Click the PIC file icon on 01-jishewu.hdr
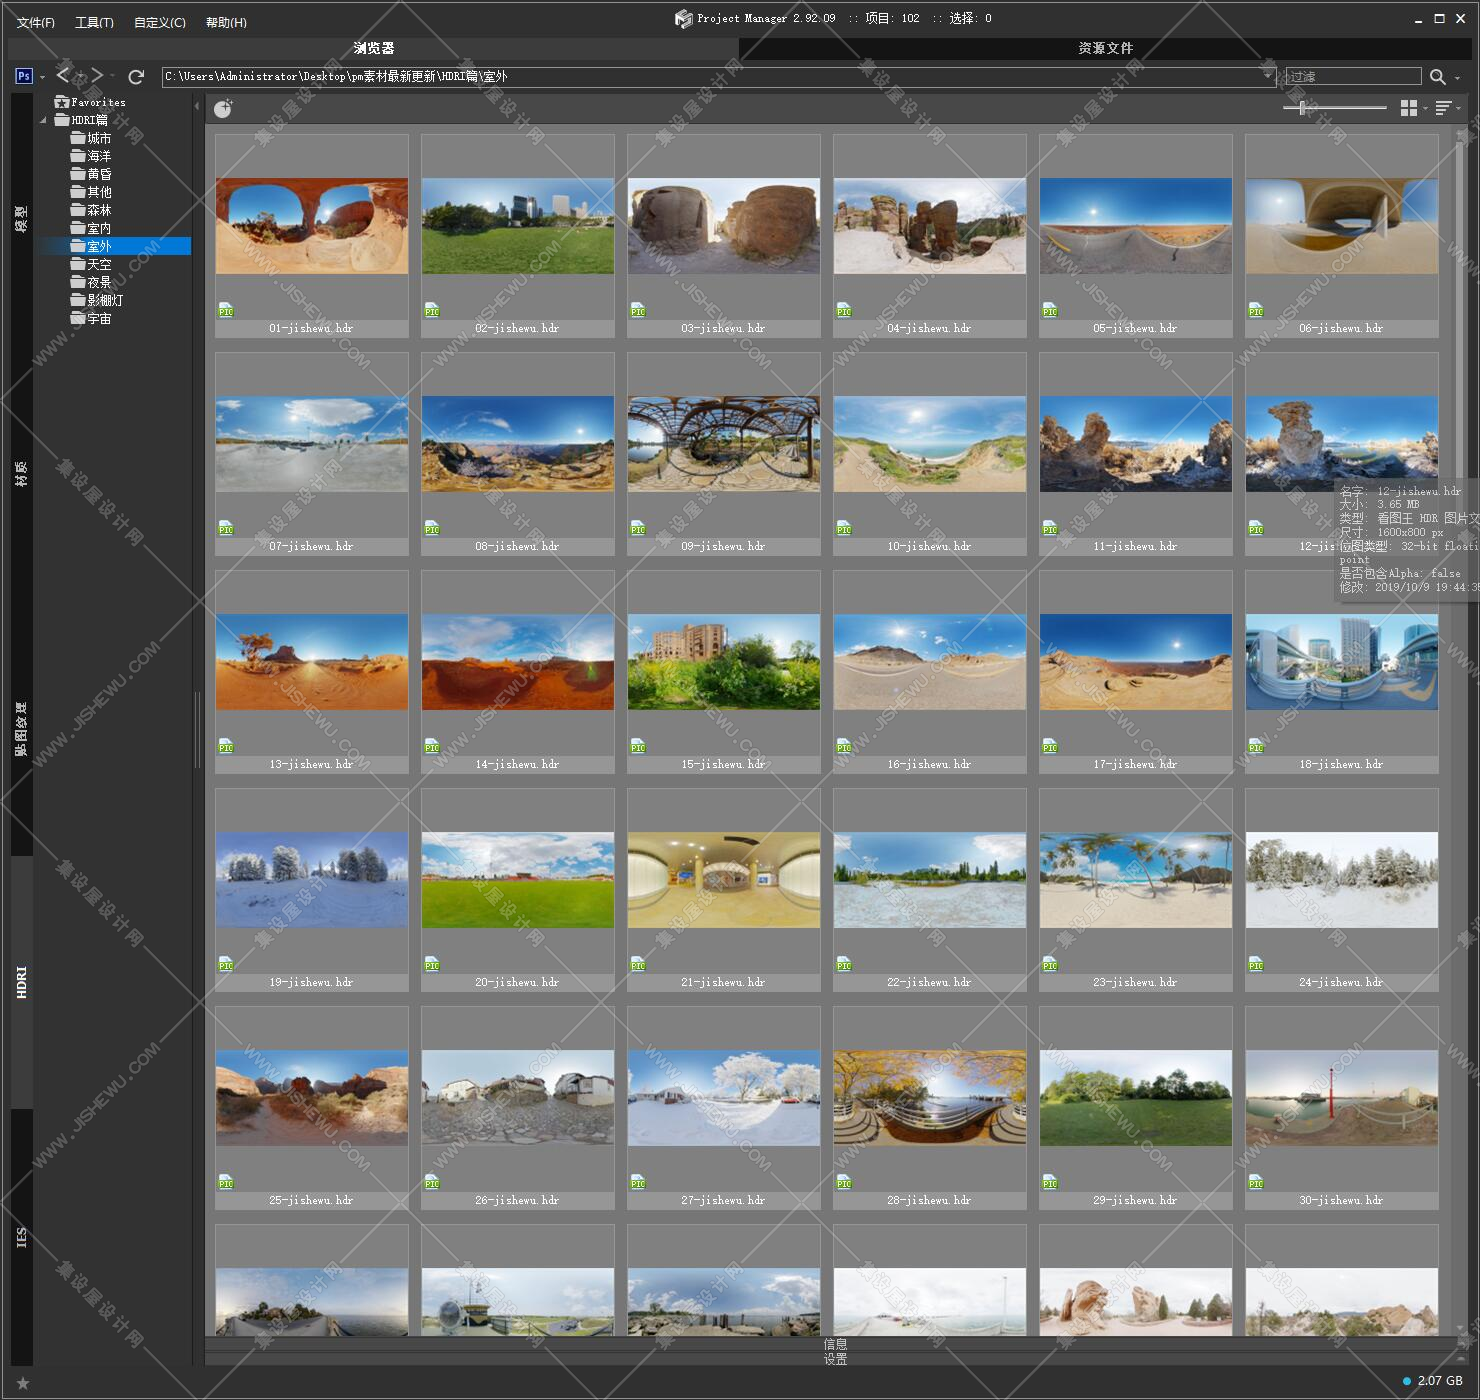The image size is (1480, 1400). [226, 311]
